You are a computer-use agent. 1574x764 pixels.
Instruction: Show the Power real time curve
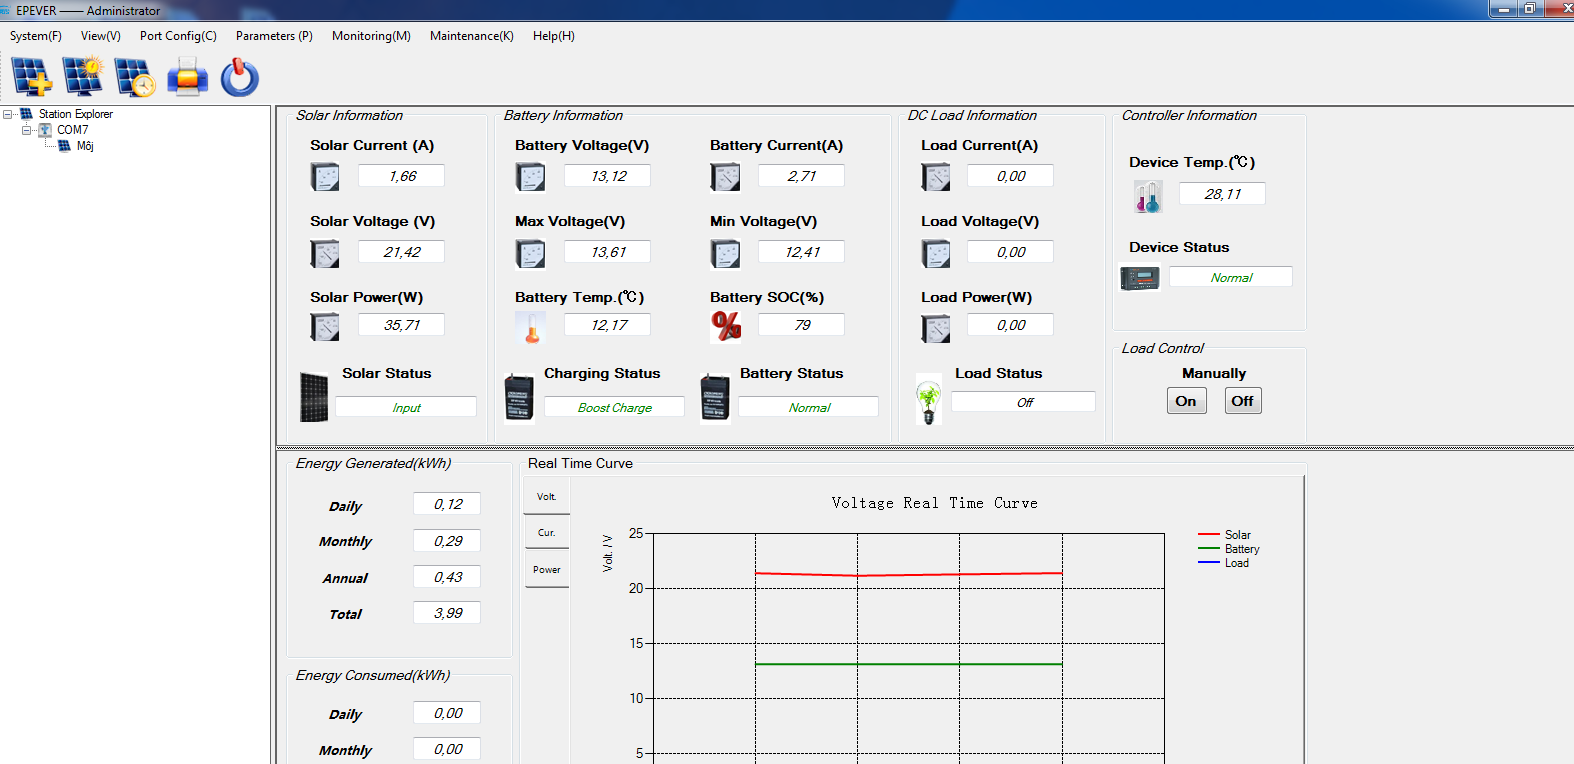pyautogui.click(x=546, y=570)
